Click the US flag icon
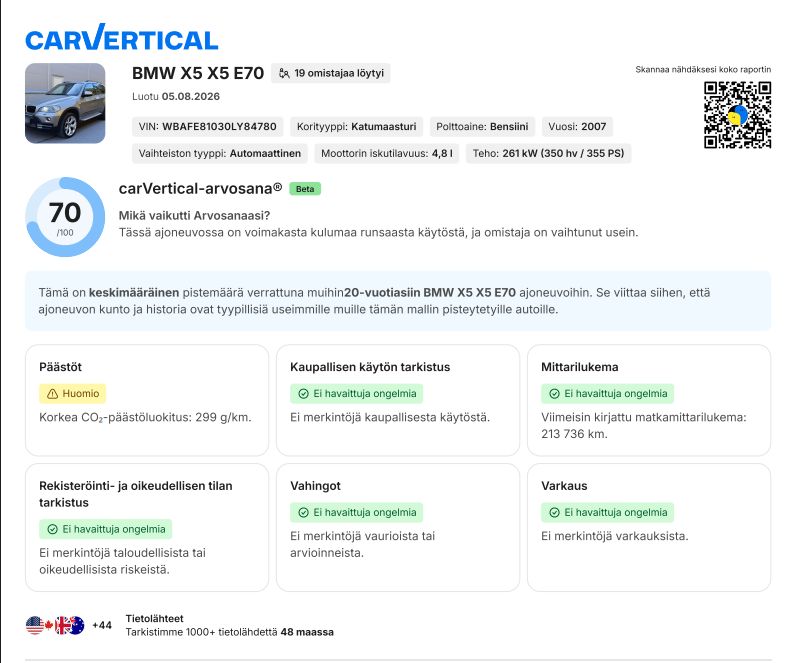 click(34, 626)
